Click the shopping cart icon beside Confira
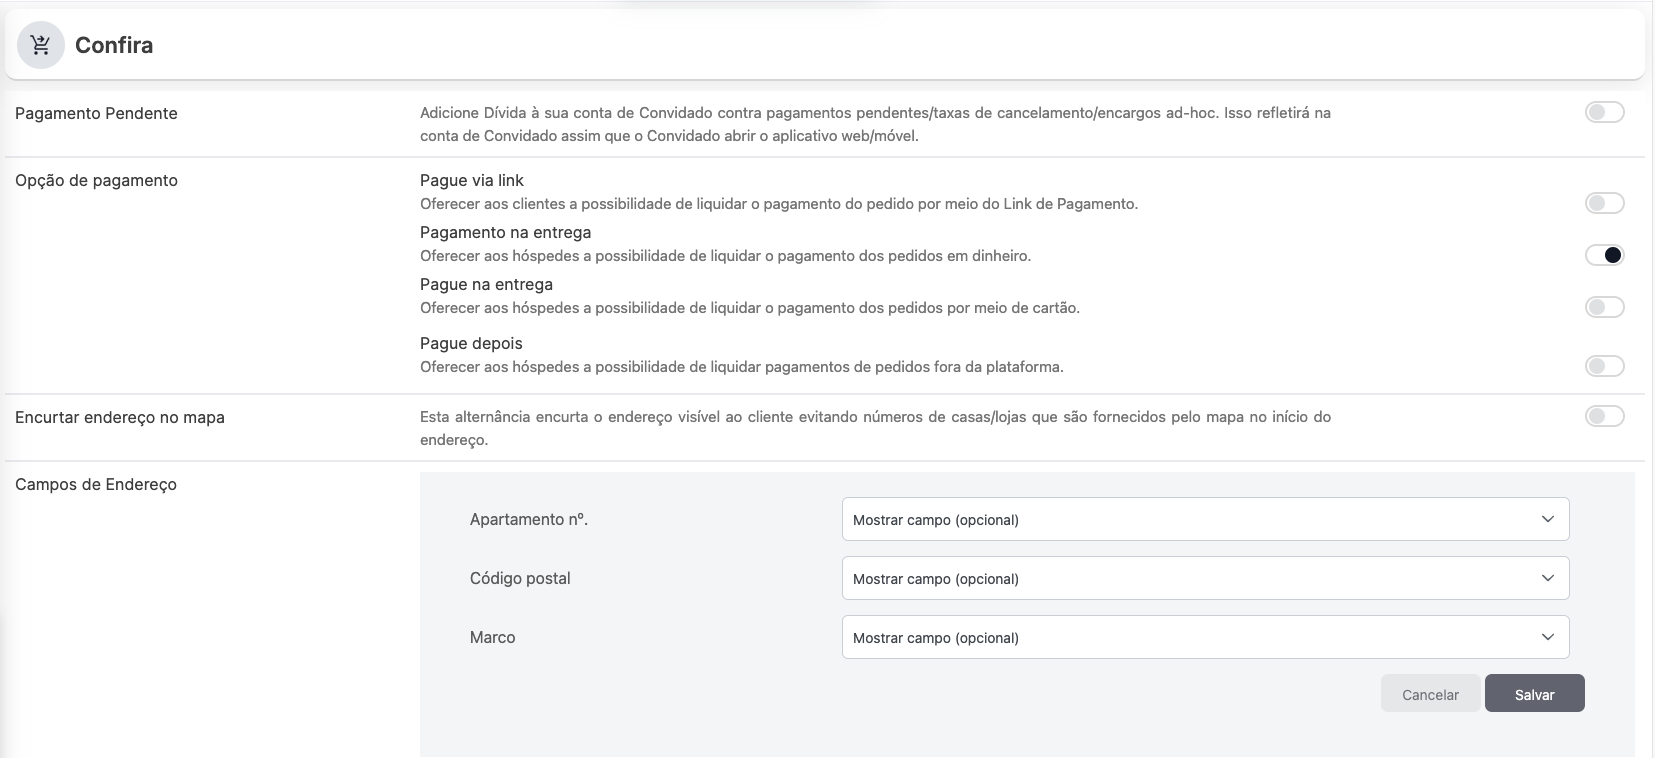The width and height of the screenshot is (1655, 758). pyautogui.click(x=41, y=45)
